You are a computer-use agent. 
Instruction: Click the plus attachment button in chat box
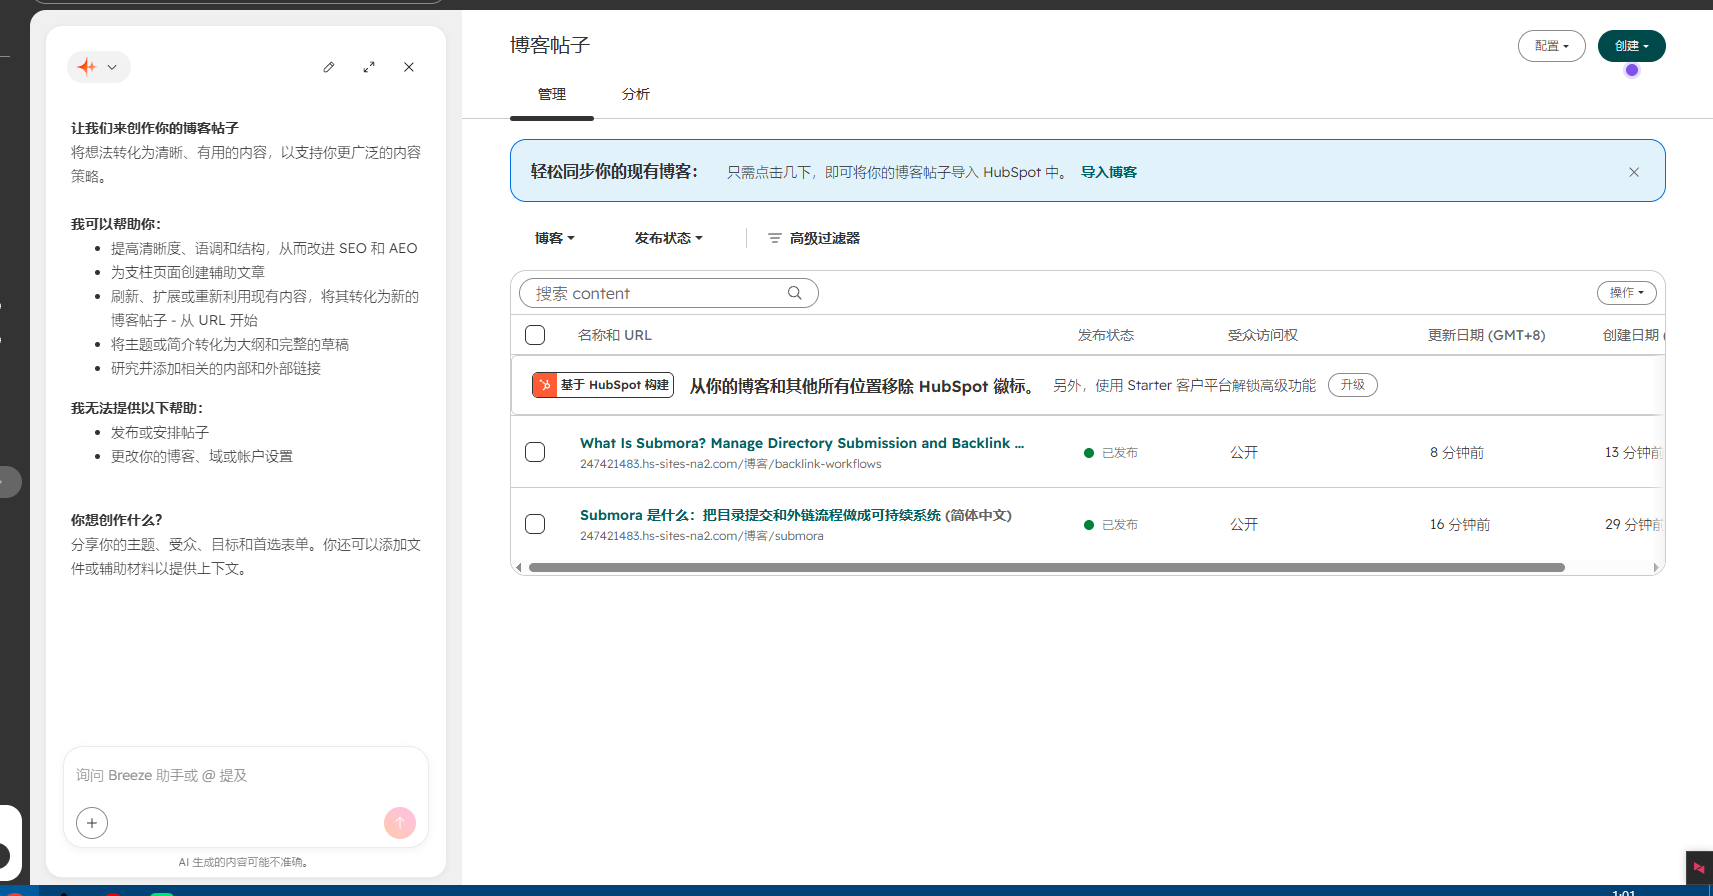92,823
